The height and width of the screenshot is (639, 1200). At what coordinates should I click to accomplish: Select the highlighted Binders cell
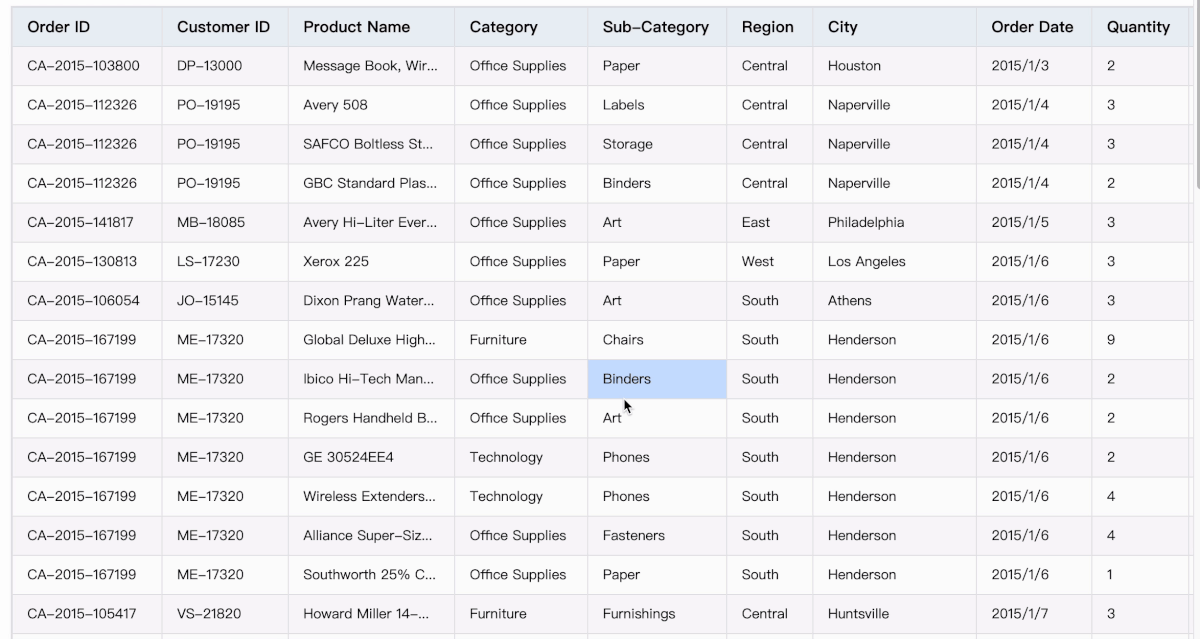656,379
